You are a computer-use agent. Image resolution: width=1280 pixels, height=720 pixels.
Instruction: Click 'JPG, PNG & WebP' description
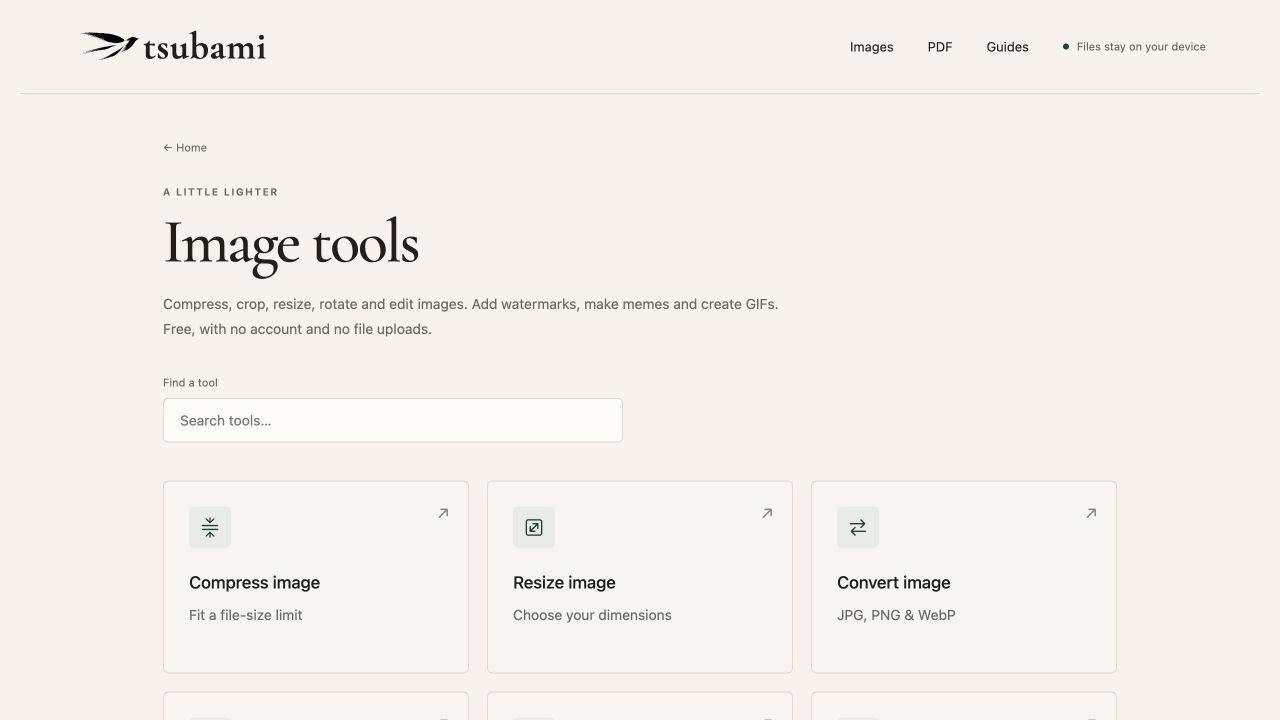(x=896, y=615)
